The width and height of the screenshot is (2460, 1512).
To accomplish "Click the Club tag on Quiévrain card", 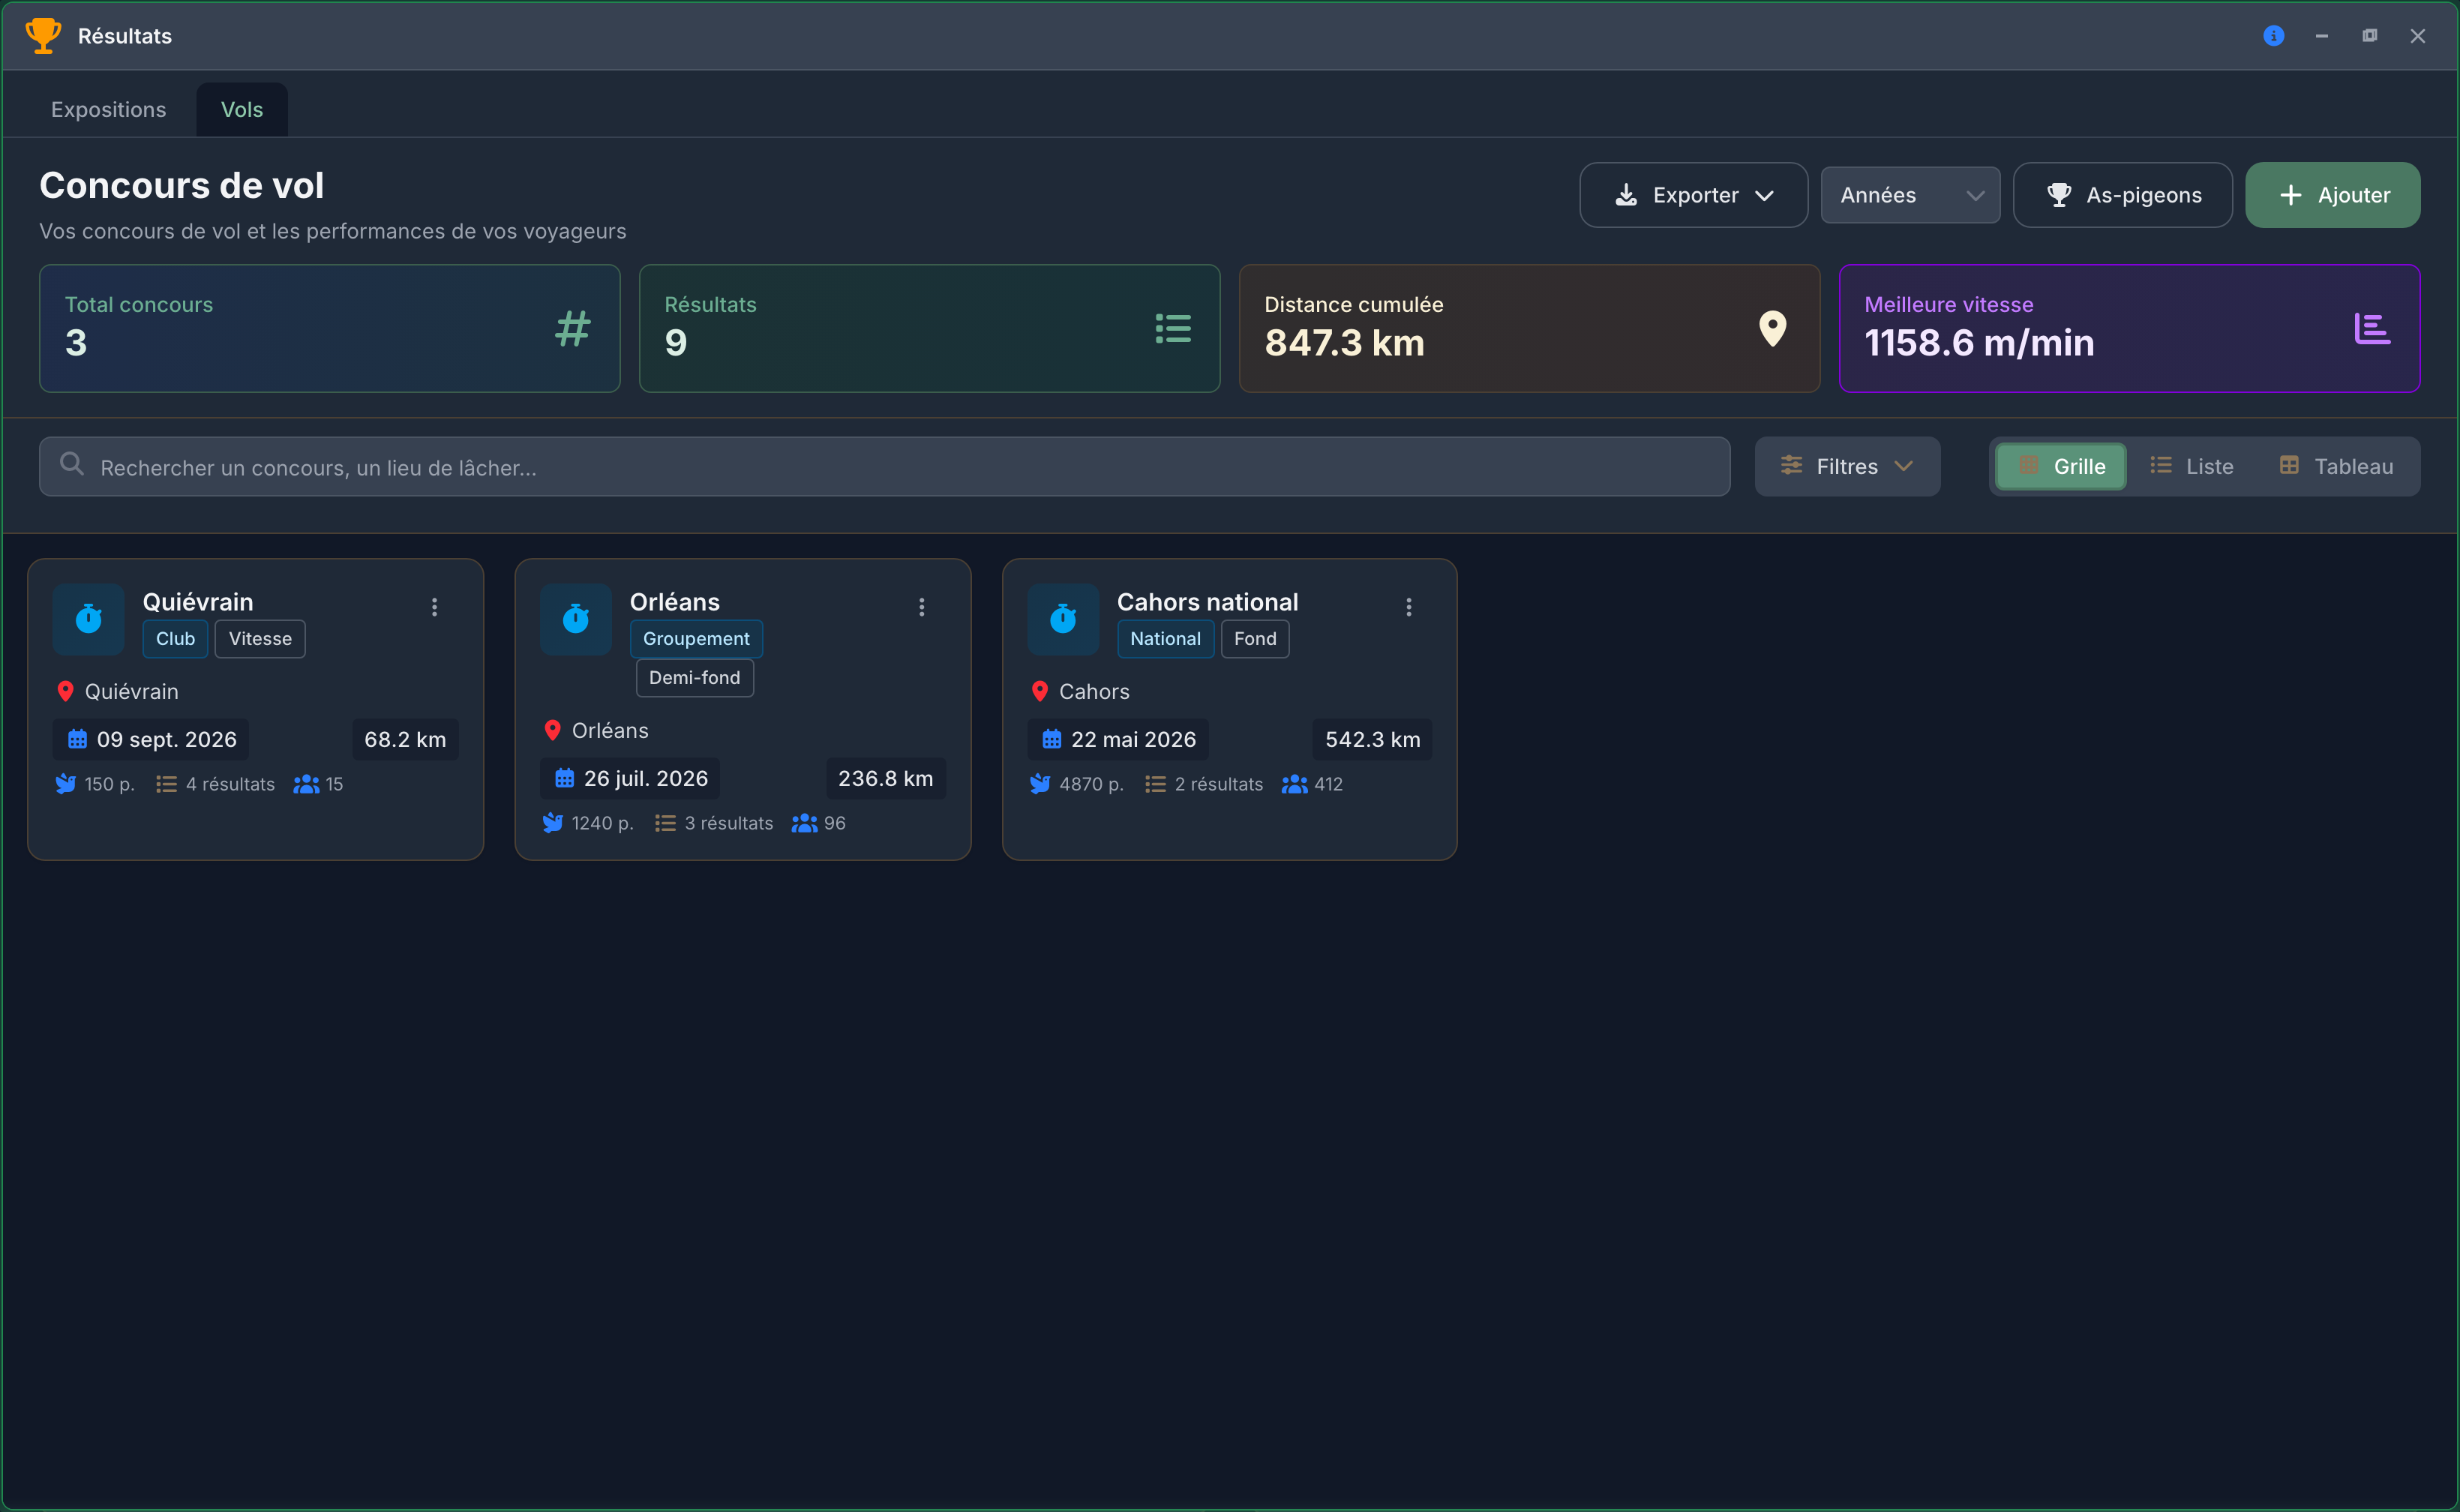I will tap(175, 639).
